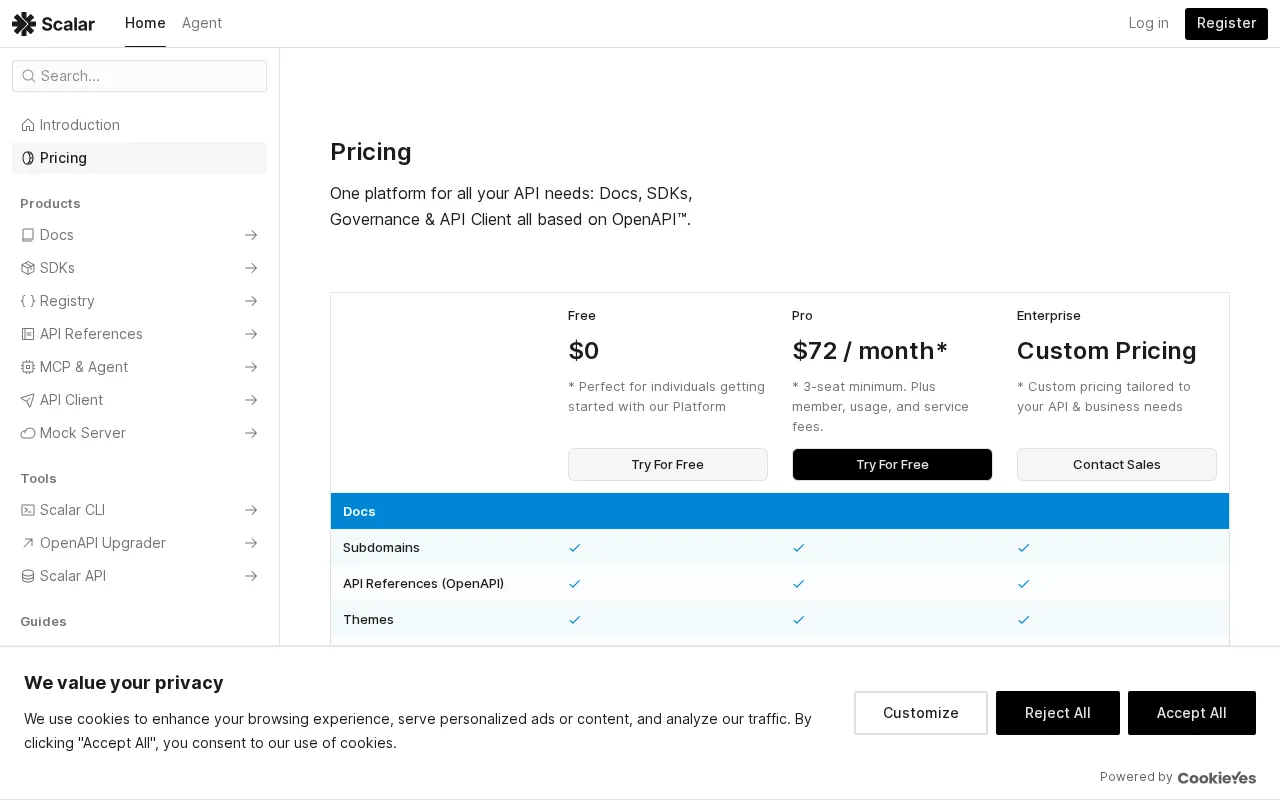Click the Log in link

point(1148,23)
